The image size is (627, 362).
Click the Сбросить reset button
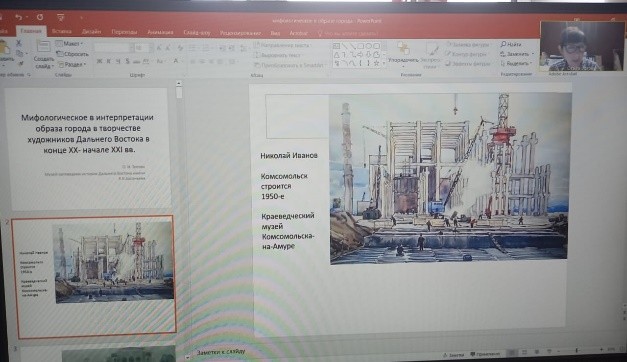(x=72, y=54)
